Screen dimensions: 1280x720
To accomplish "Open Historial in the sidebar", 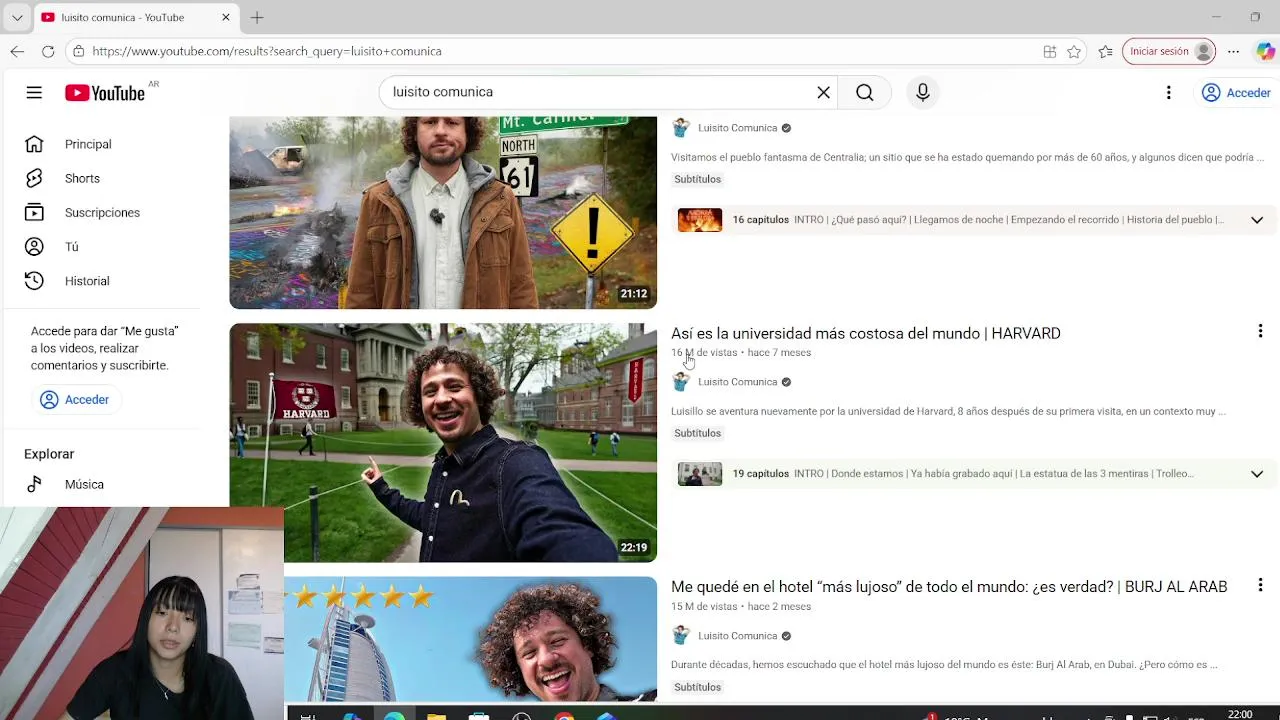I will [87, 281].
